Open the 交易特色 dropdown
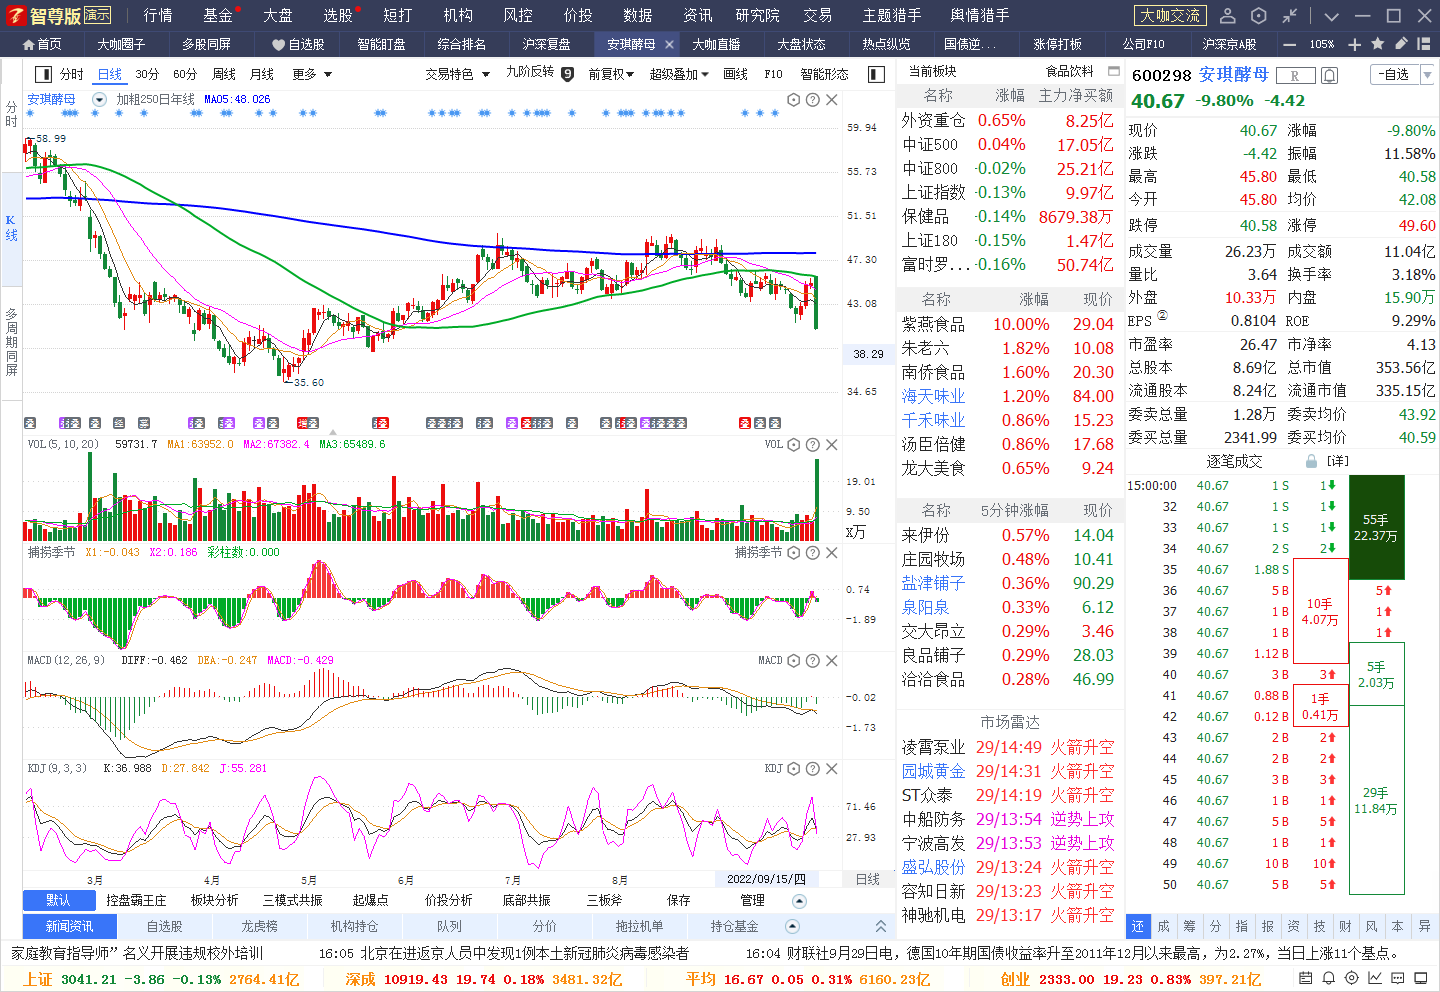The image size is (1440, 992). (457, 74)
